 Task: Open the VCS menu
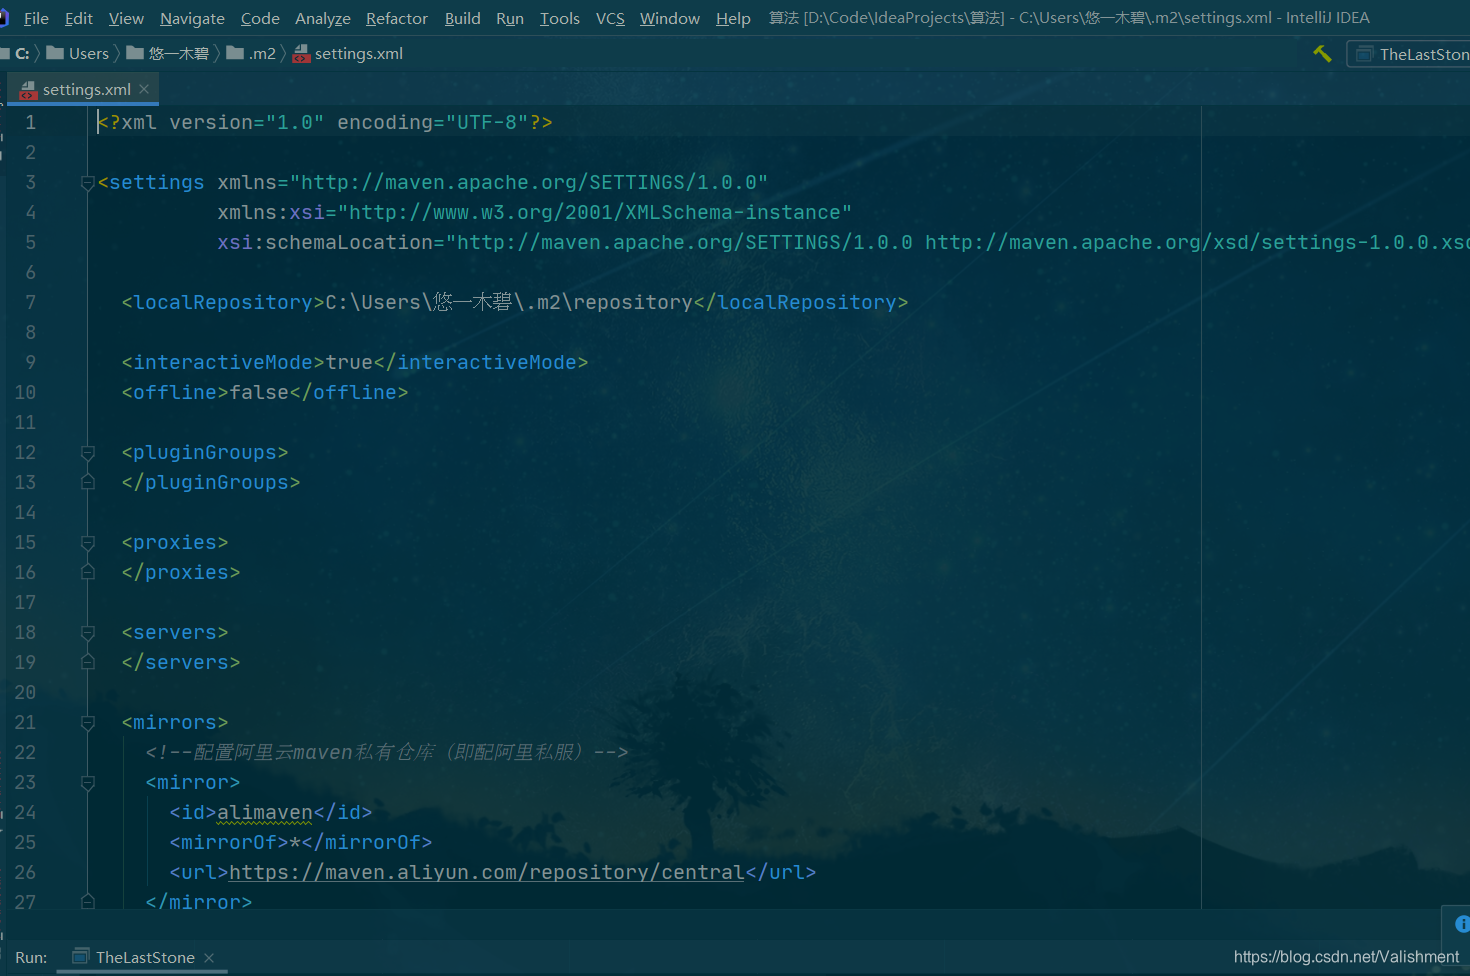tap(610, 18)
